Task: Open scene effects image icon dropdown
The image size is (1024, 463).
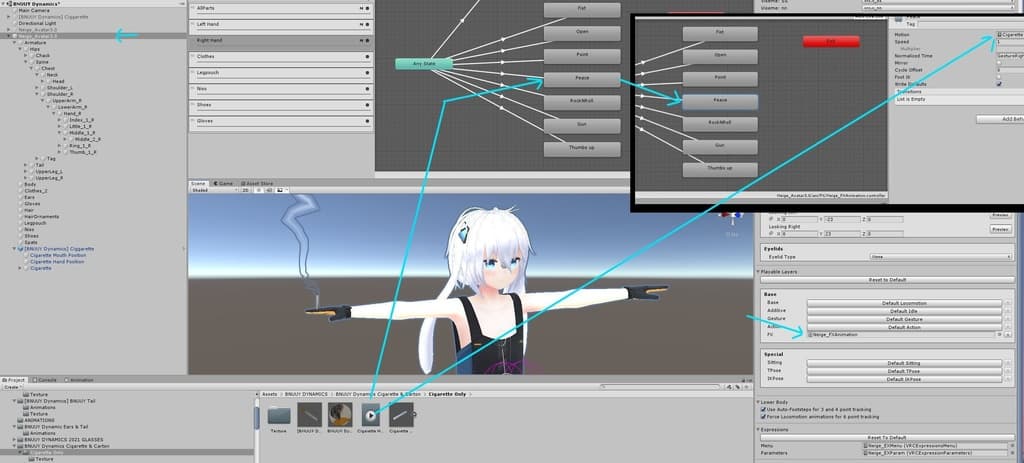Action: click(x=281, y=191)
